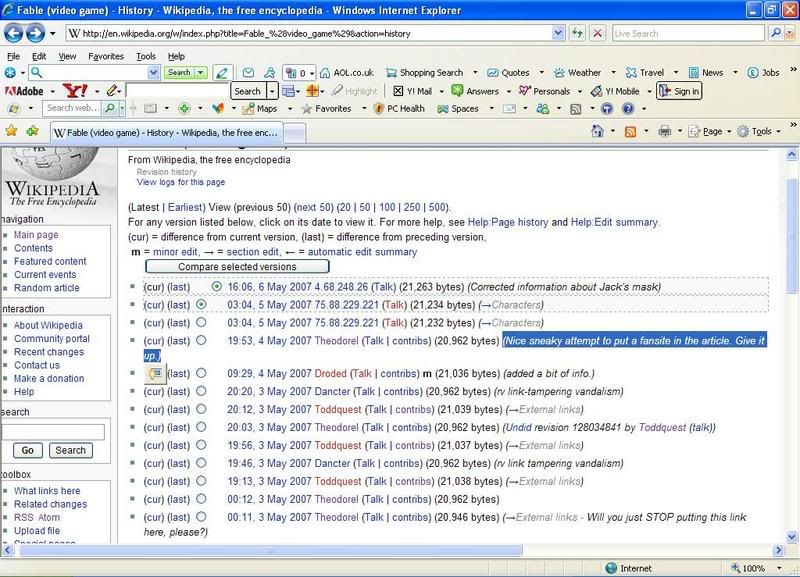Go forward with the browser Forward arrow
The height and width of the screenshot is (577, 800).
[35, 34]
